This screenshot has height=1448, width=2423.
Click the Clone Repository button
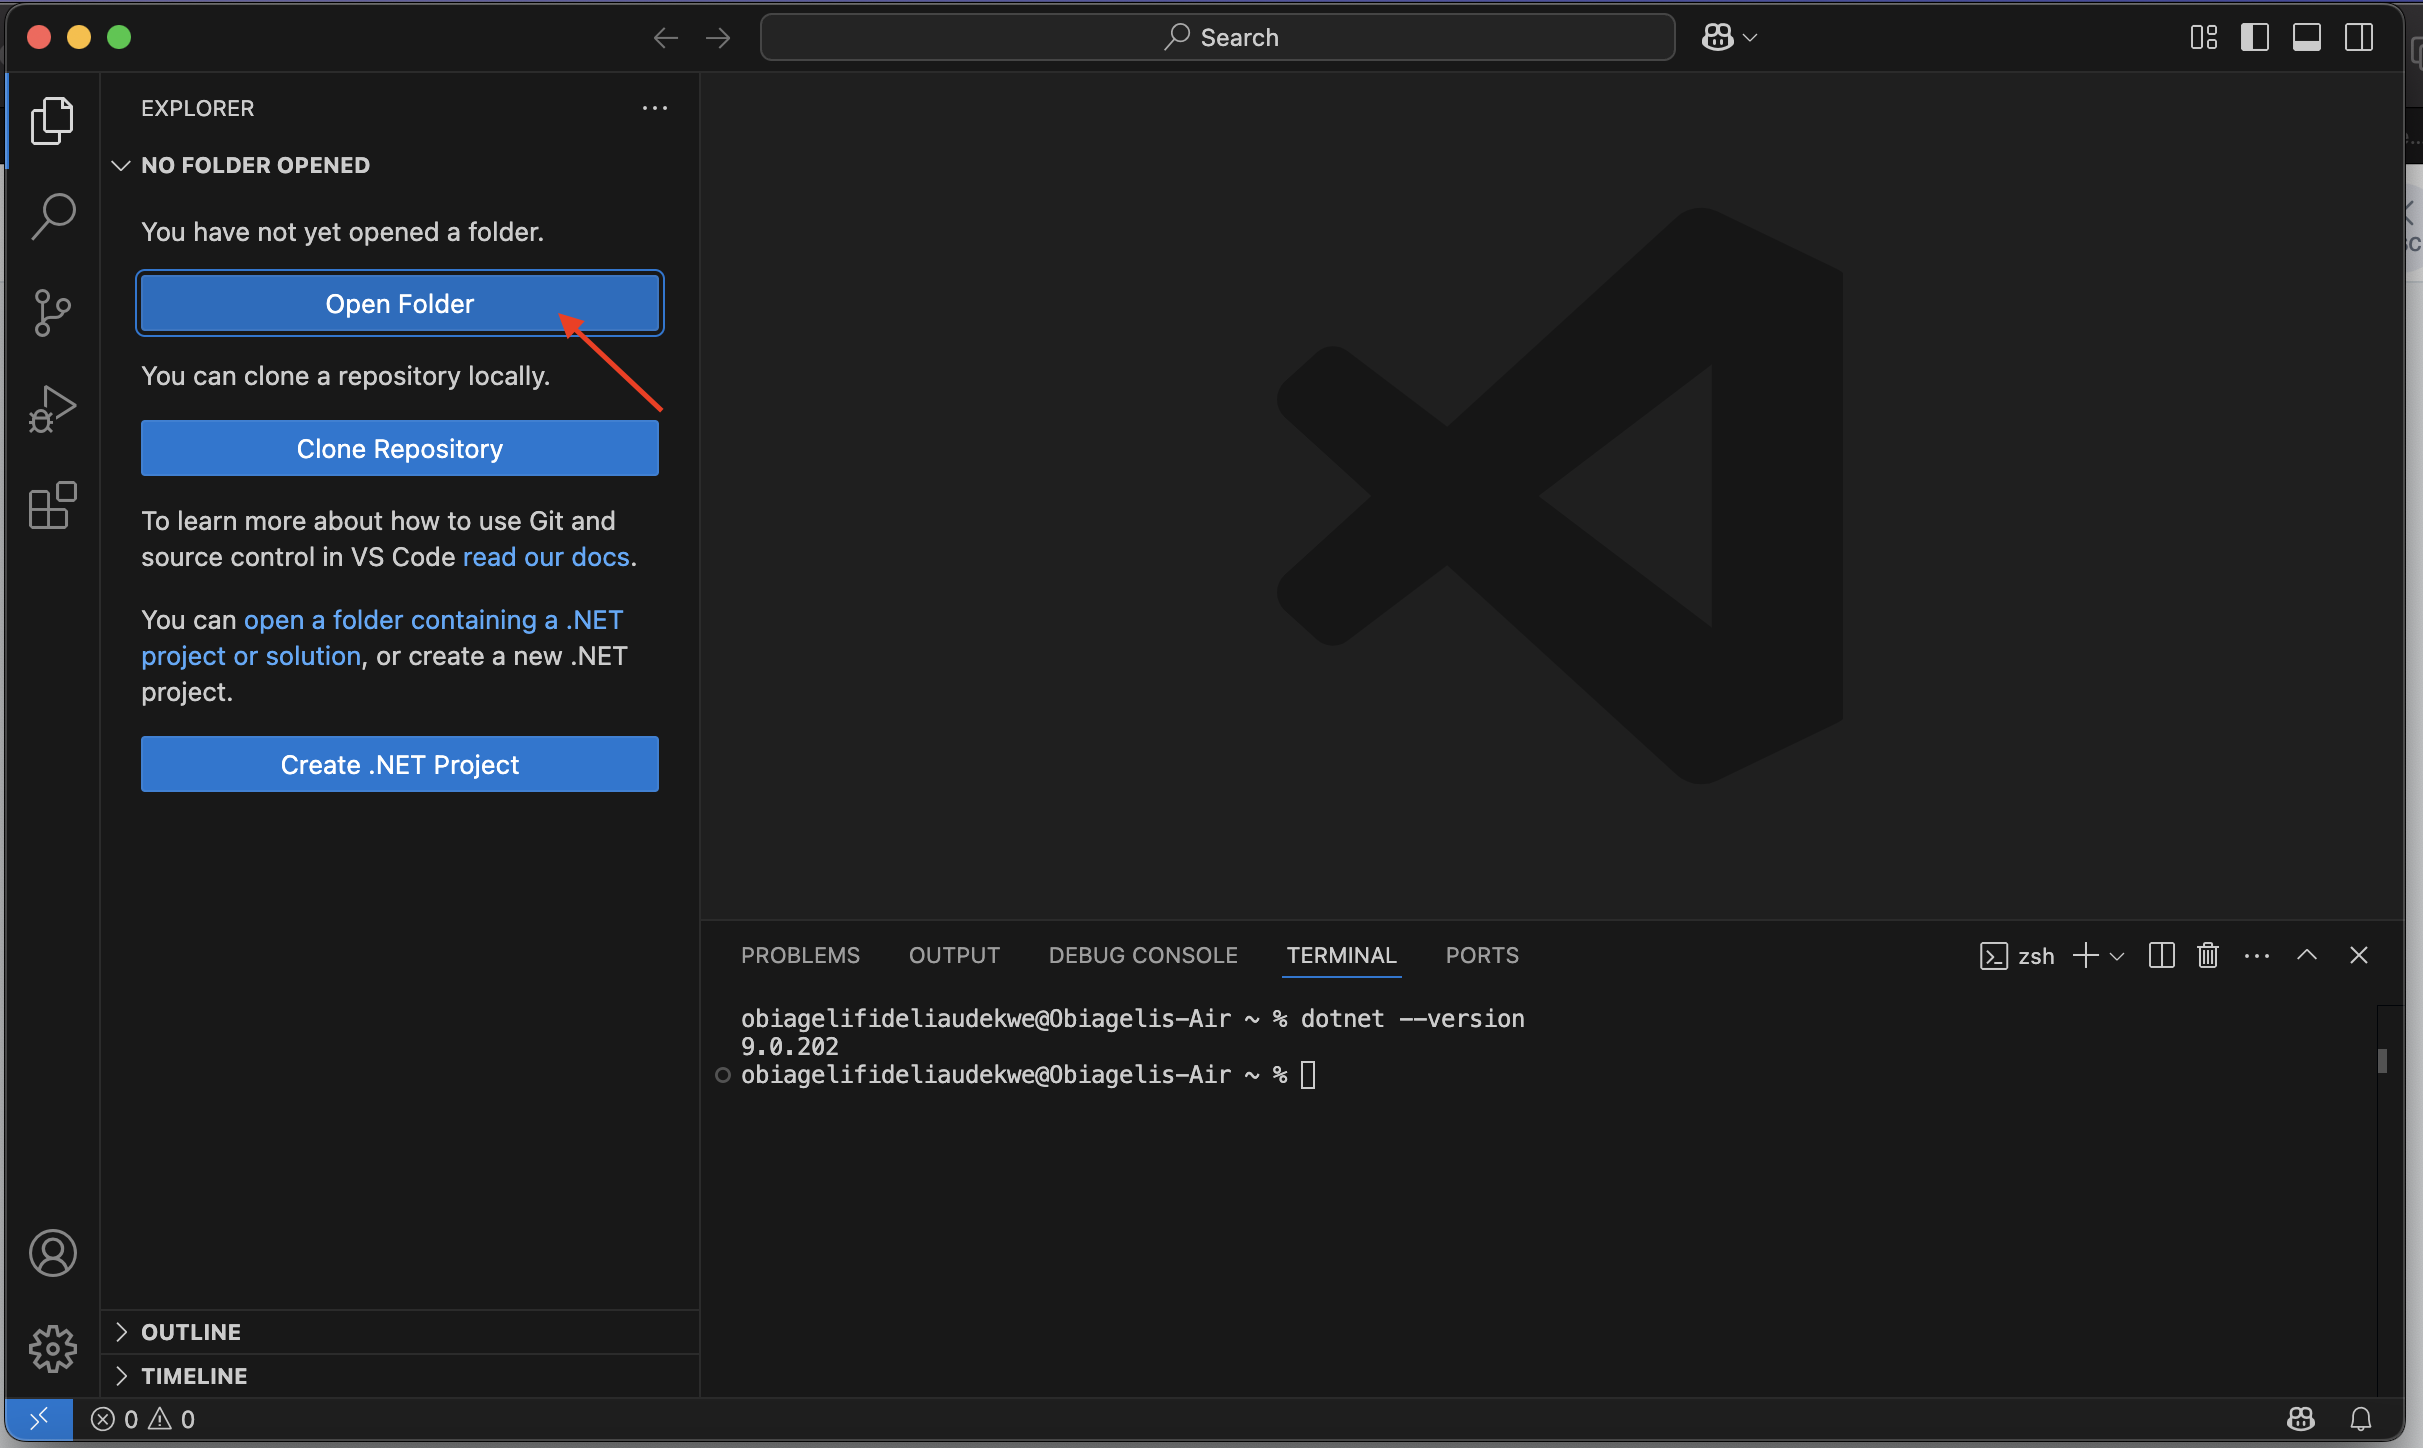(400, 448)
